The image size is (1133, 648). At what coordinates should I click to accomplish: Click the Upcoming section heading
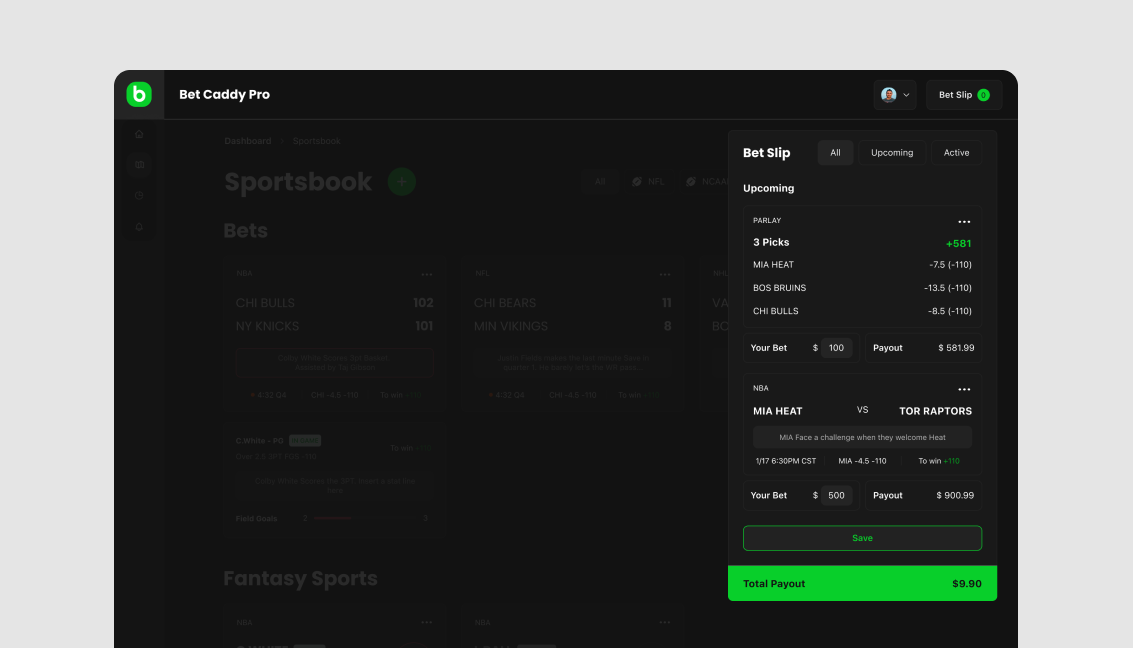(x=768, y=188)
